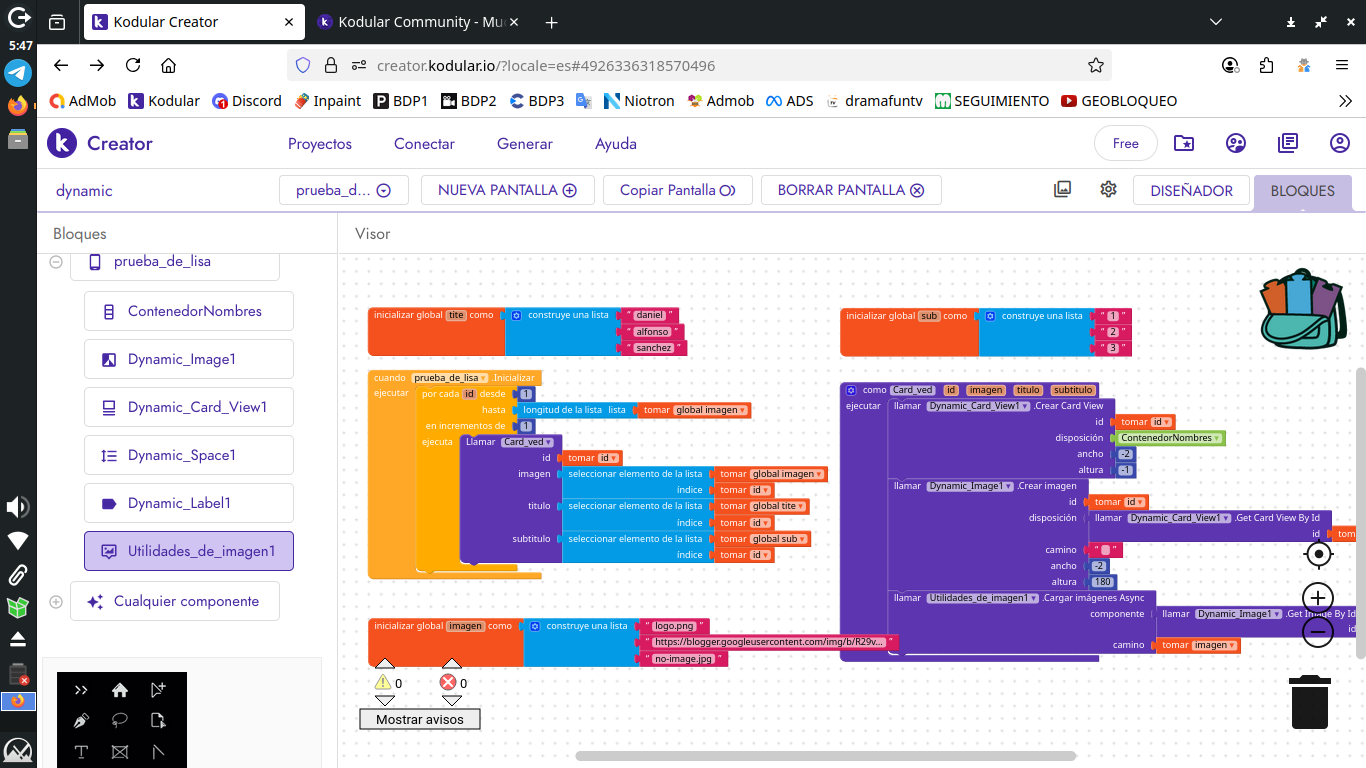The image size is (1366, 768).
Task: Open the Kodular account profile icon
Action: click(x=1340, y=143)
